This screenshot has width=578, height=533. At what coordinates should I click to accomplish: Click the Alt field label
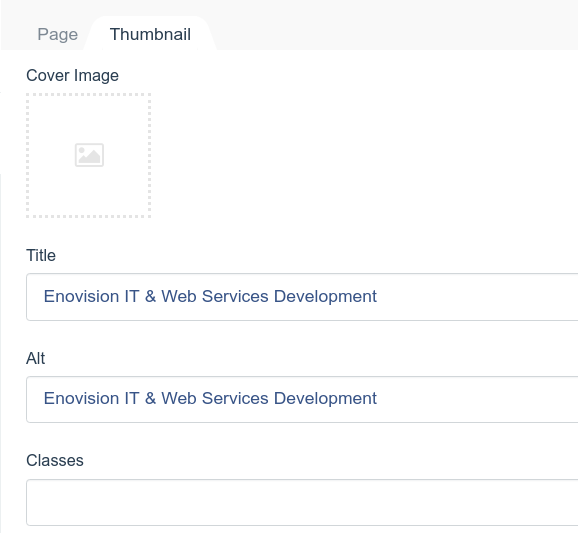click(35, 358)
